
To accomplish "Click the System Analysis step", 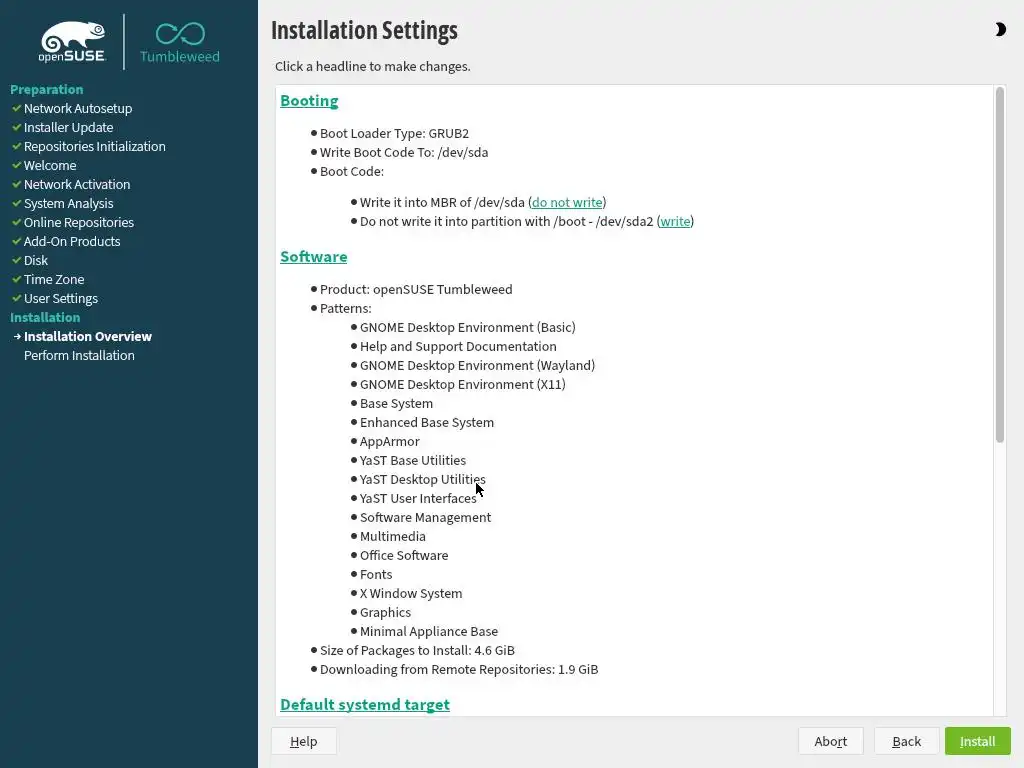I will (x=69, y=203).
